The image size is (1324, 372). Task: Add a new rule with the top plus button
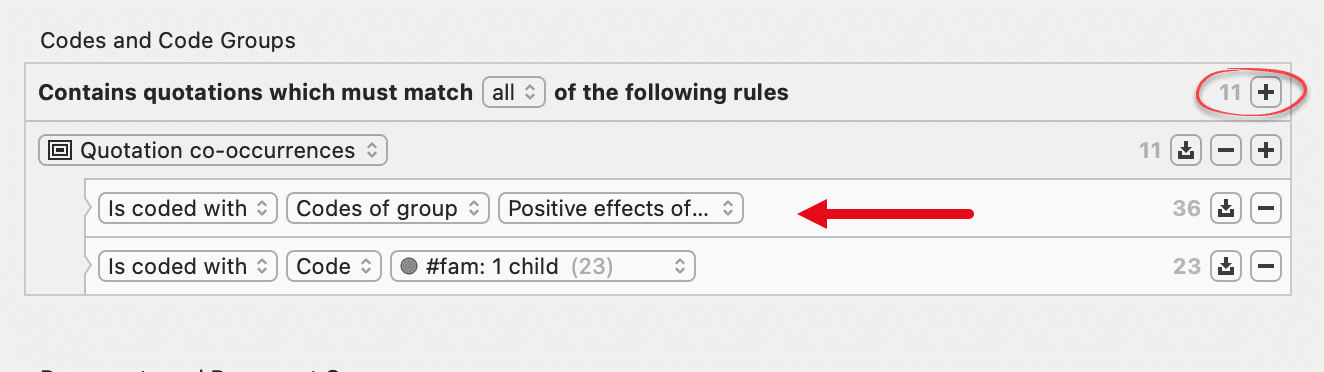tap(1266, 93)
